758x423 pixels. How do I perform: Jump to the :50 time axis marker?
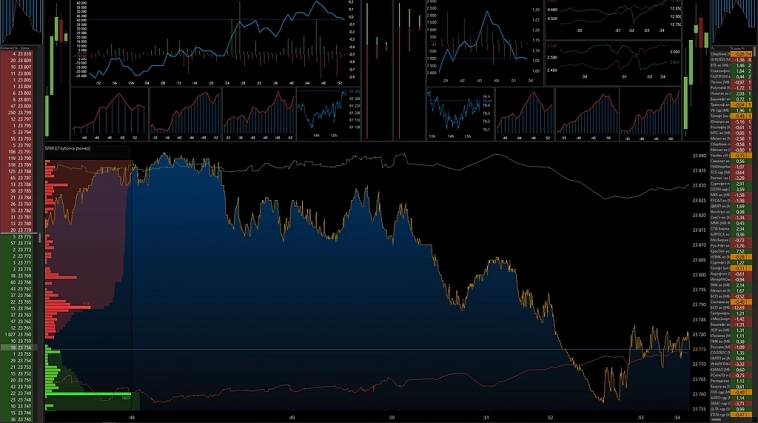(x=392, y=416)
